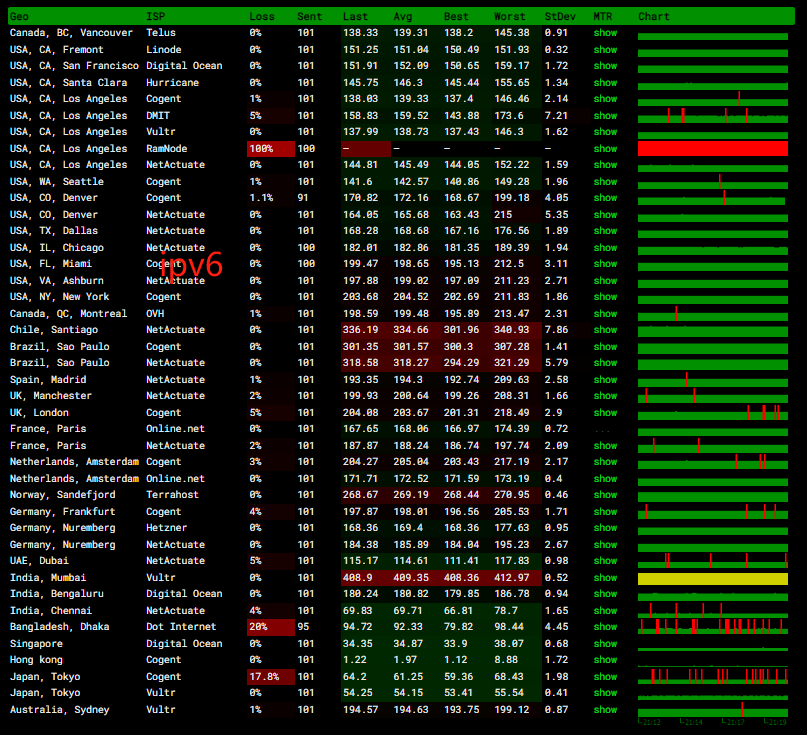Show MTR for Nuremberg Hetzner row
The height and width of the screenshot is (735, 807).
(605, 528)
